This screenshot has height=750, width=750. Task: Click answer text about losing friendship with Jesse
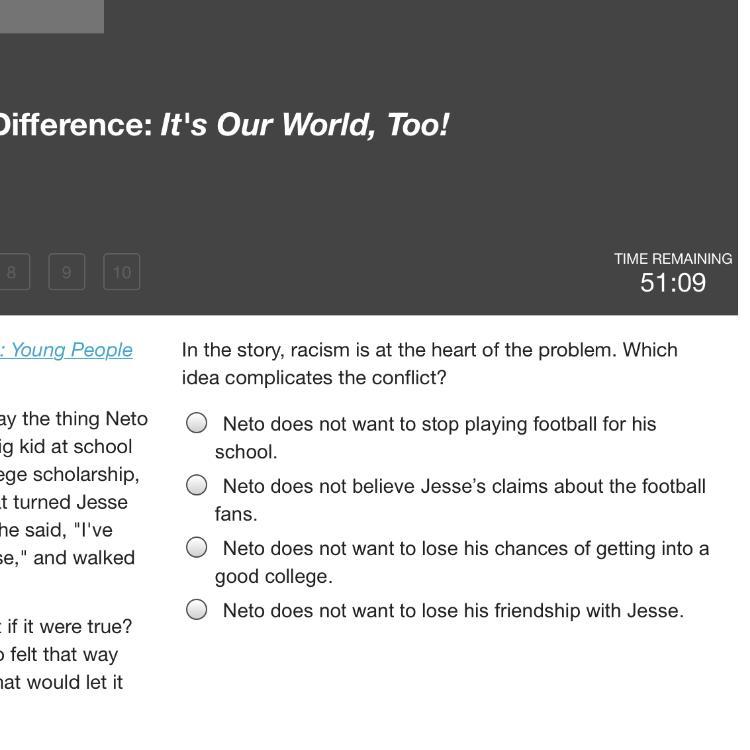click(453, 610)
